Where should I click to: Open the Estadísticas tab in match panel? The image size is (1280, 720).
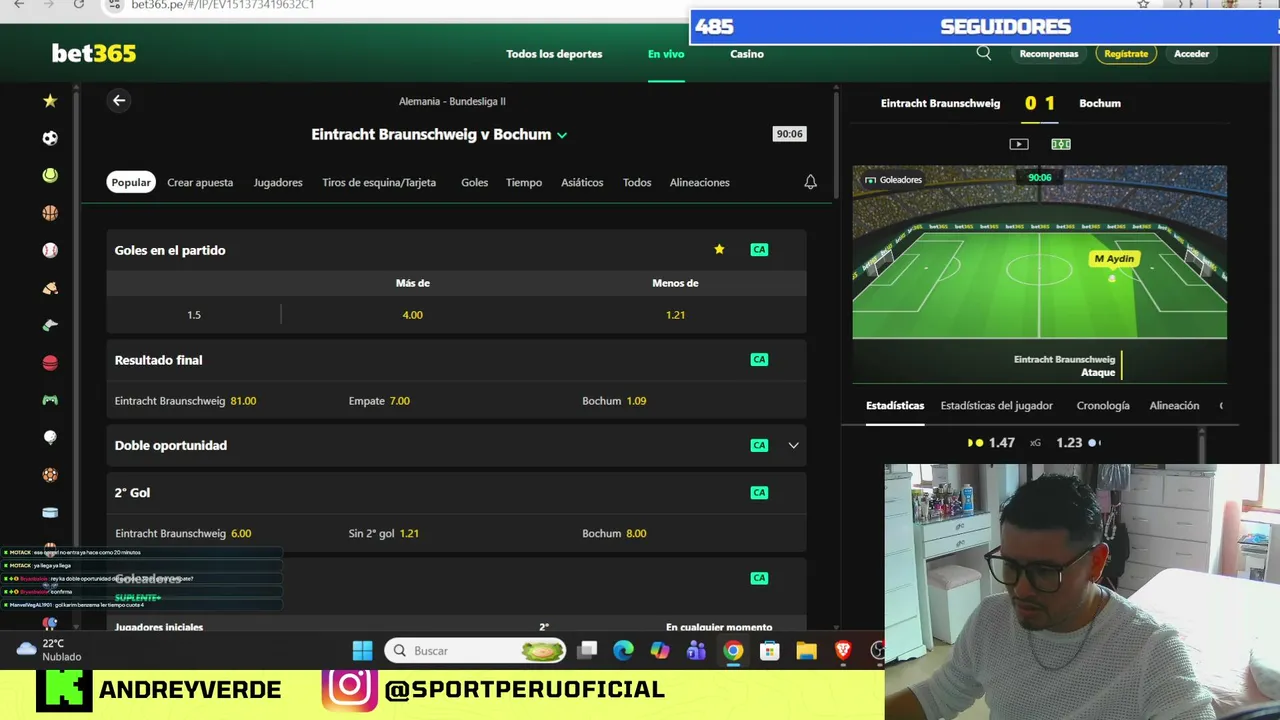tap(895, 406)
